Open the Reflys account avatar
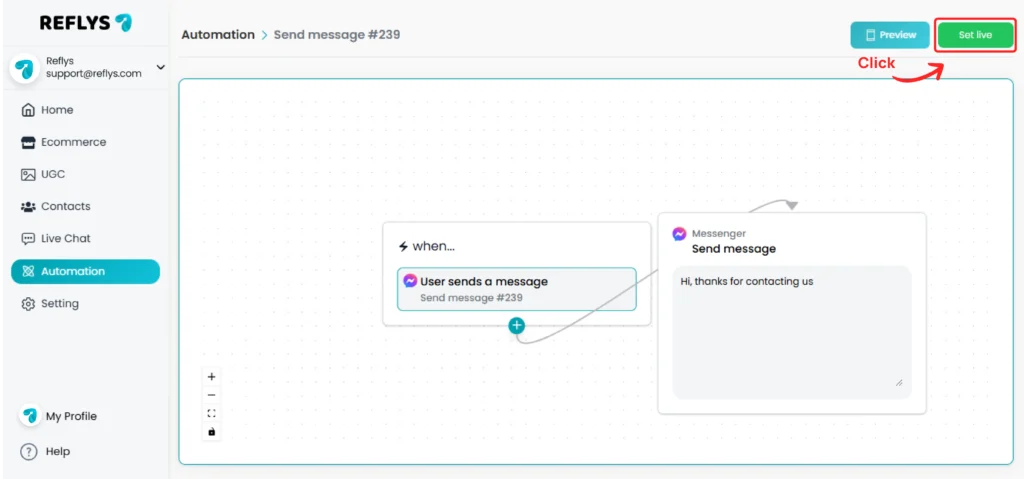 click(x=24, y=67)
